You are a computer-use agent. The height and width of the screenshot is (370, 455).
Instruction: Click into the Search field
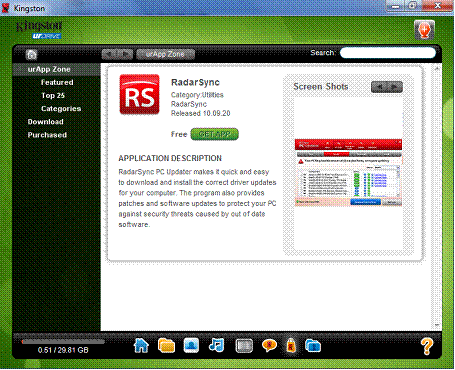(x=388, y=53)
